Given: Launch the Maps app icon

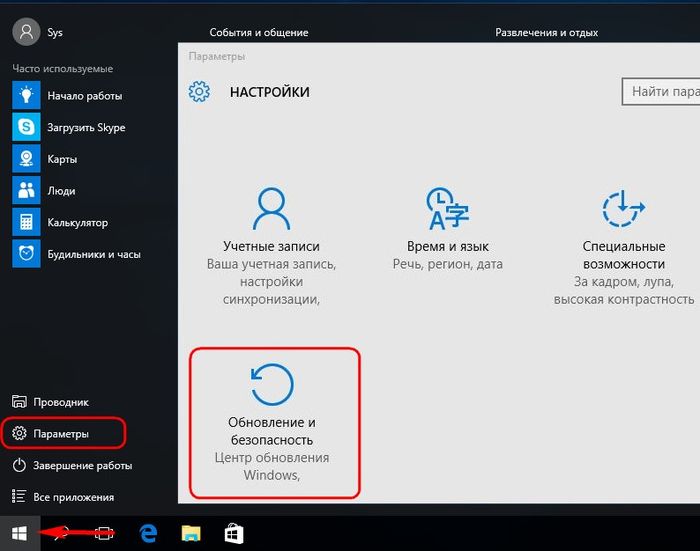Looking at the screenshot, I should tap(25, 159).
